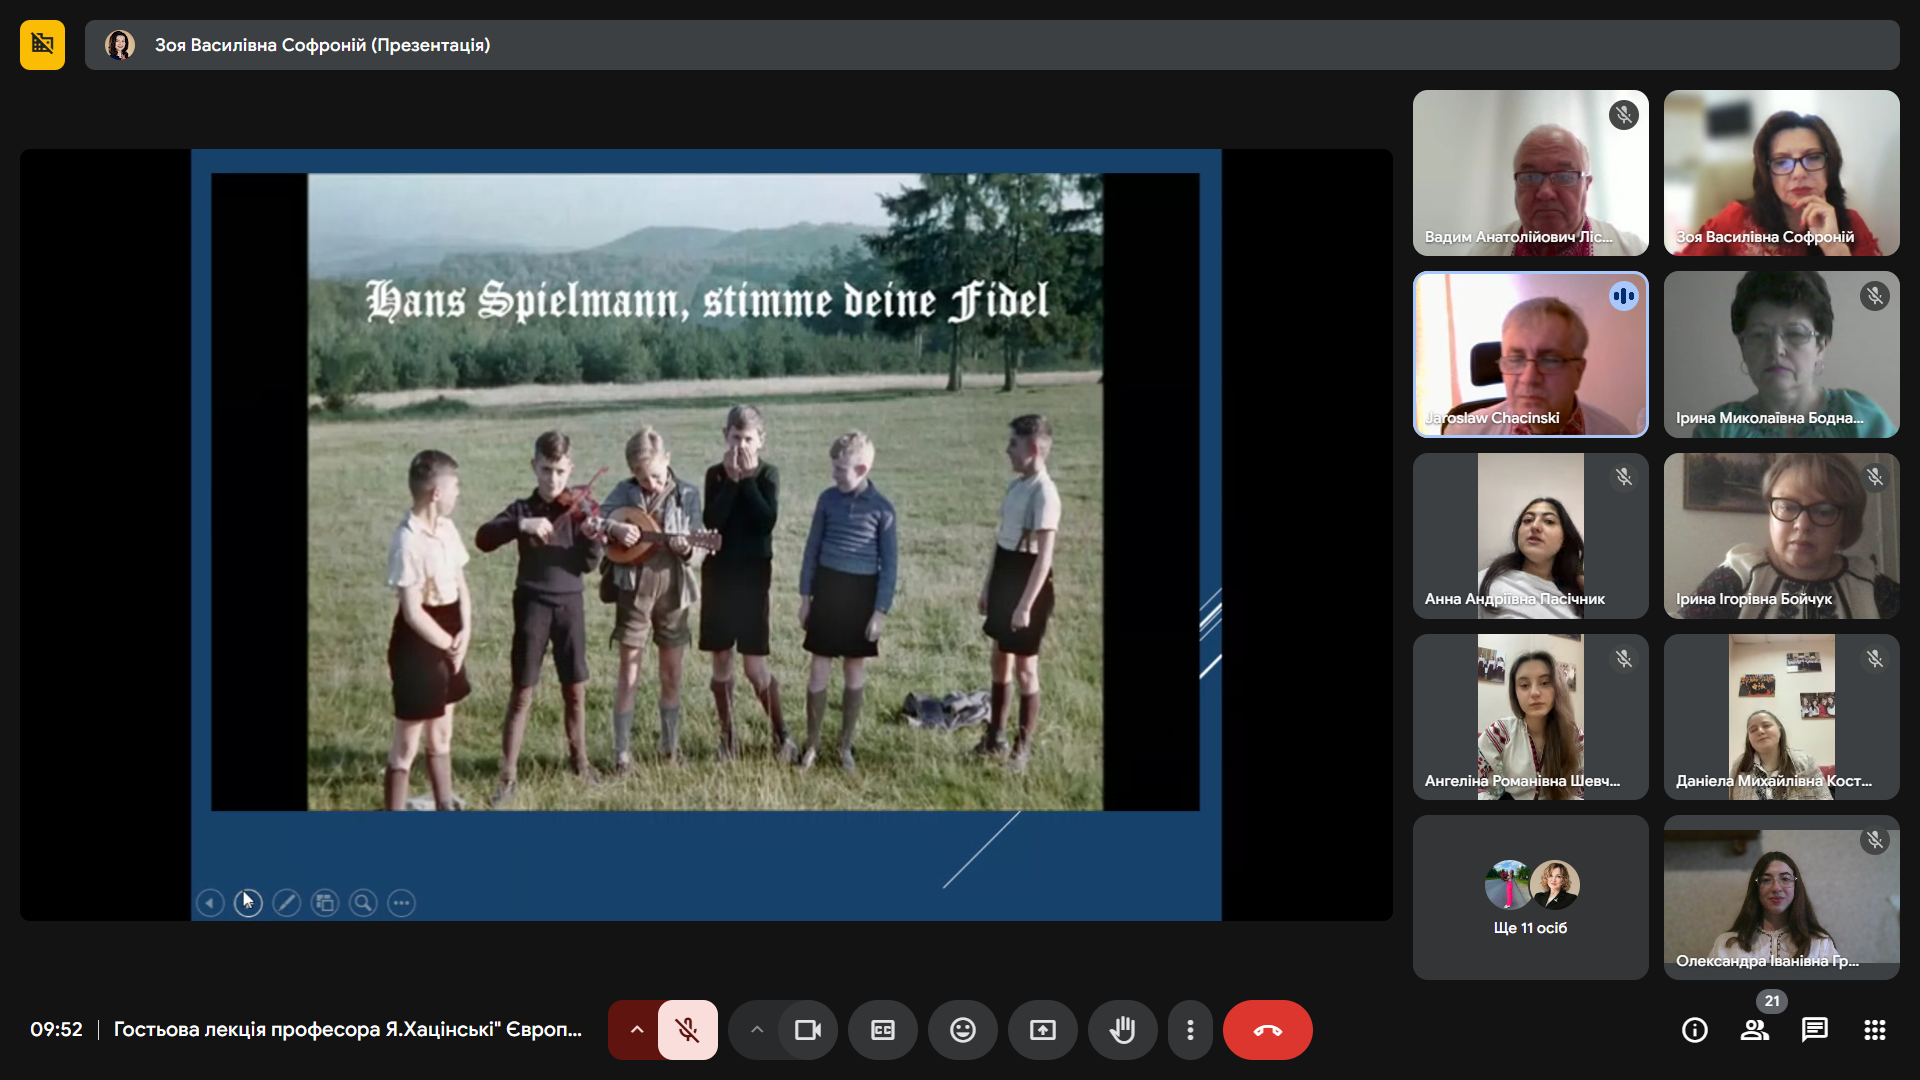
Task: Click the yellow presentation-off icon
Action: point(42,44)
